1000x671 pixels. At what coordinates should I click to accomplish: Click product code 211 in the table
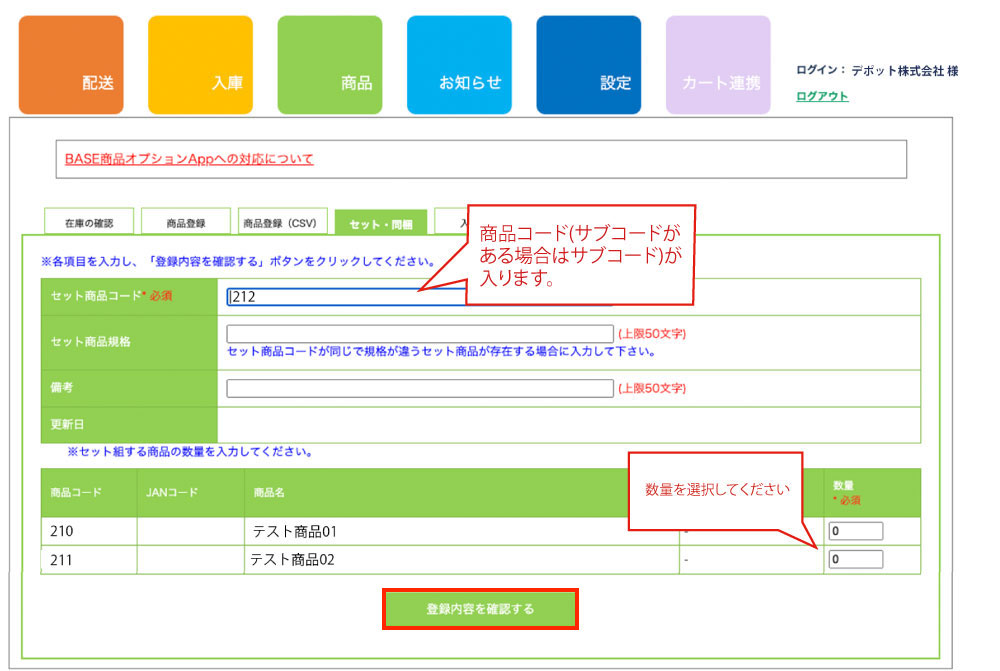coord(62,559)
